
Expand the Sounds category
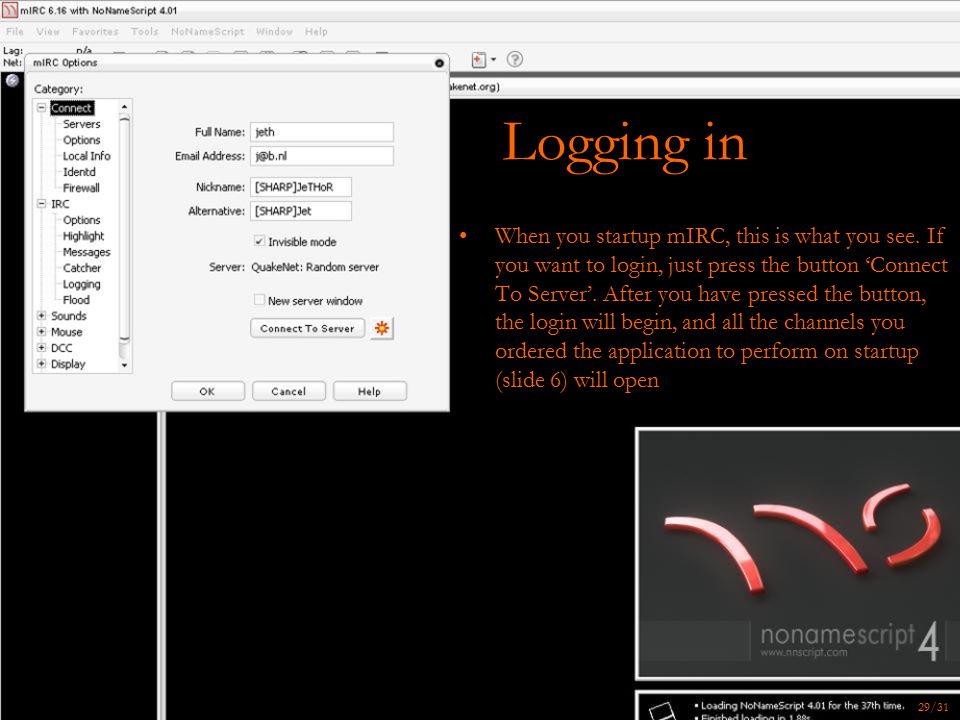click(x=42, y=316)
